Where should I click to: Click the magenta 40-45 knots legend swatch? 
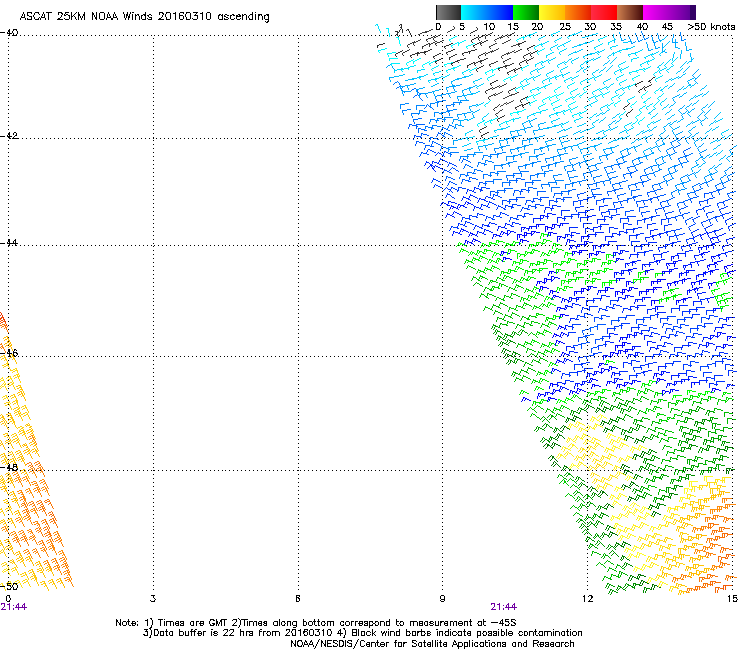tap(656, 12)
